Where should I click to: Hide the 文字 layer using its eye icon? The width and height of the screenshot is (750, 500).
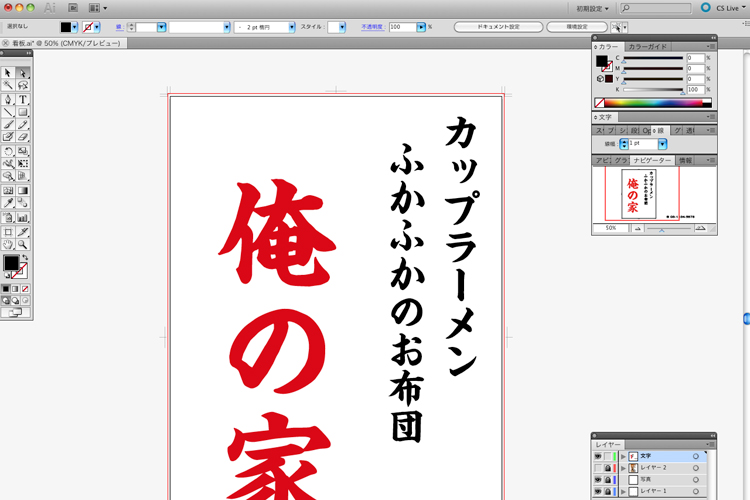pos(598,456)
